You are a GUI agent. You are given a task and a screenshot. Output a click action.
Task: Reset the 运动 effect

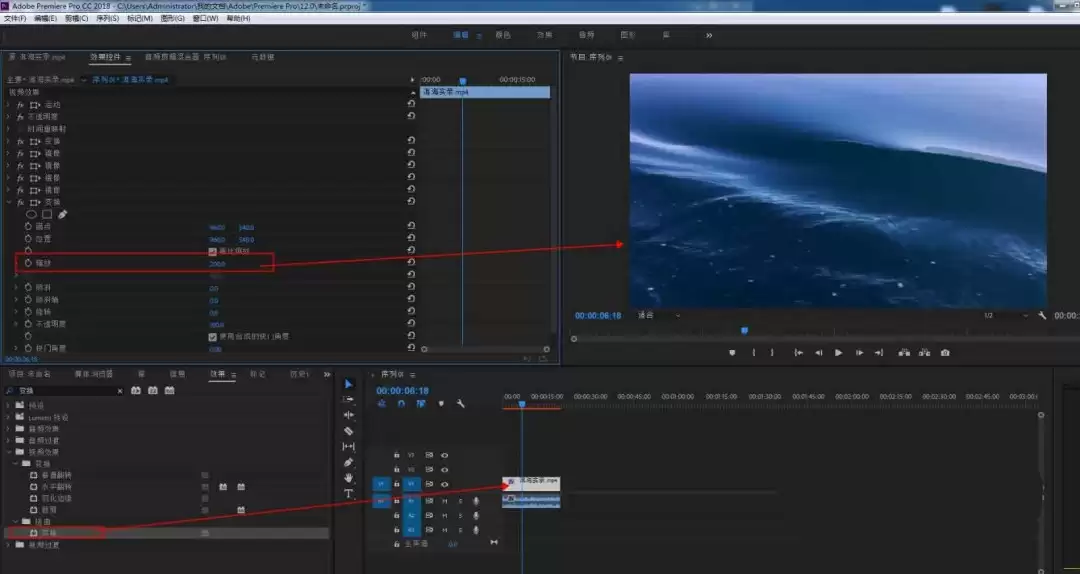(411, 103)
